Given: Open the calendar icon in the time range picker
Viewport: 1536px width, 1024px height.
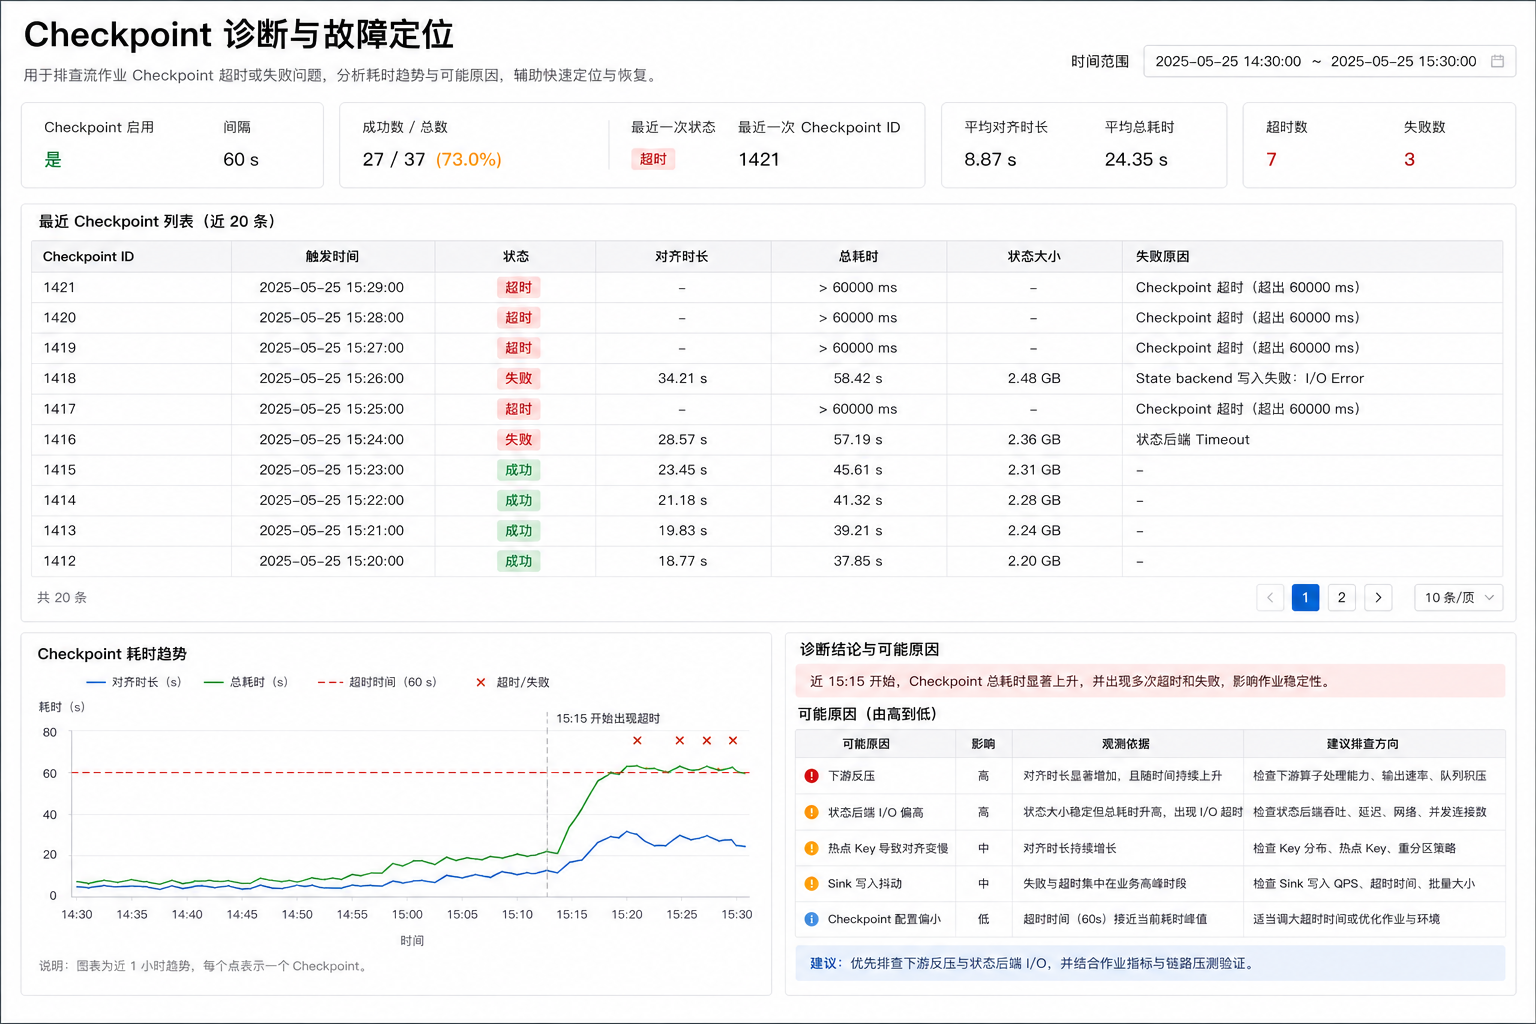Looking at the screenshot, I should coord(1497,61).
